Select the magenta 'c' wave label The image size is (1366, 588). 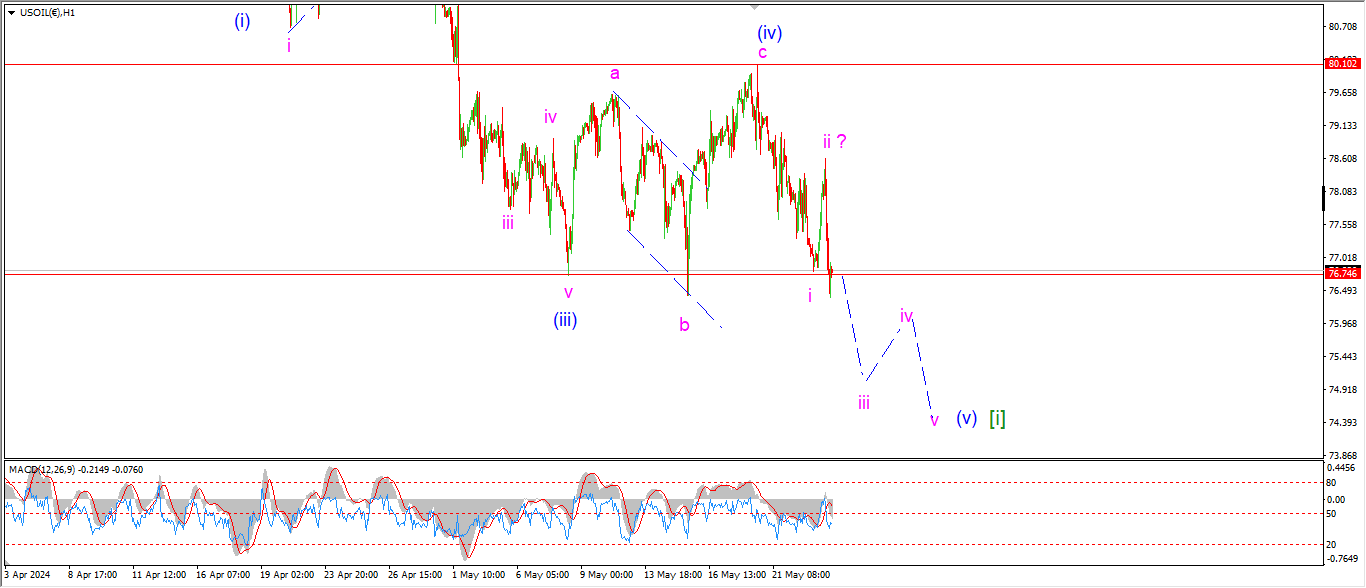(762, 52)
